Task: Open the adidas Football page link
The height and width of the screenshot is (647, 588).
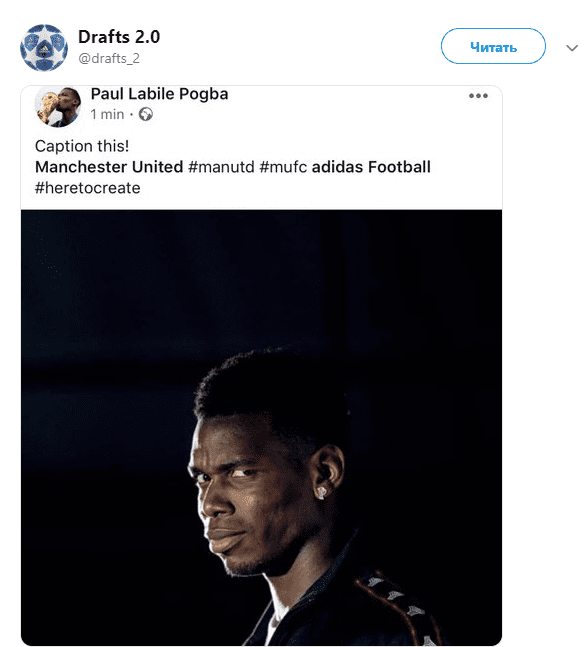Action: (371, 167)
